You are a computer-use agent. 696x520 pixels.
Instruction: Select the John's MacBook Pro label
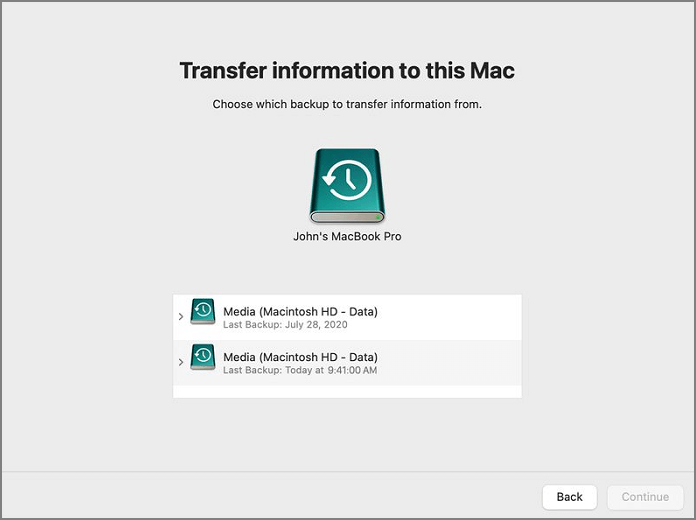click(347, 237)
